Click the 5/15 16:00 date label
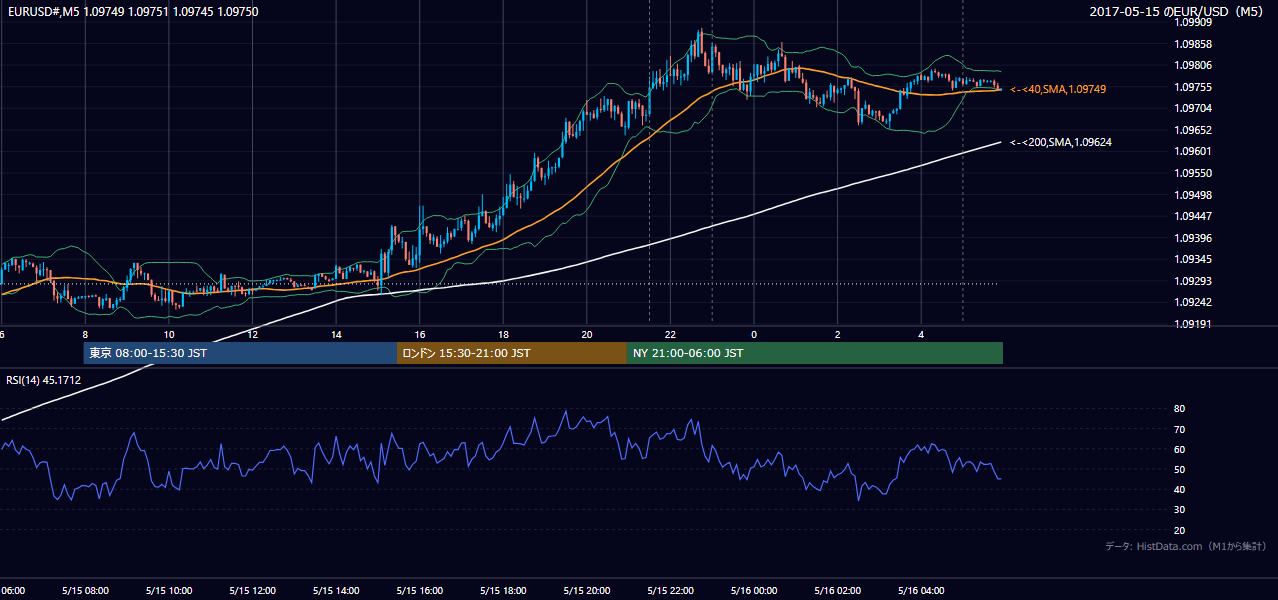This screenshot has height=600, width=1278. point(419,591)
